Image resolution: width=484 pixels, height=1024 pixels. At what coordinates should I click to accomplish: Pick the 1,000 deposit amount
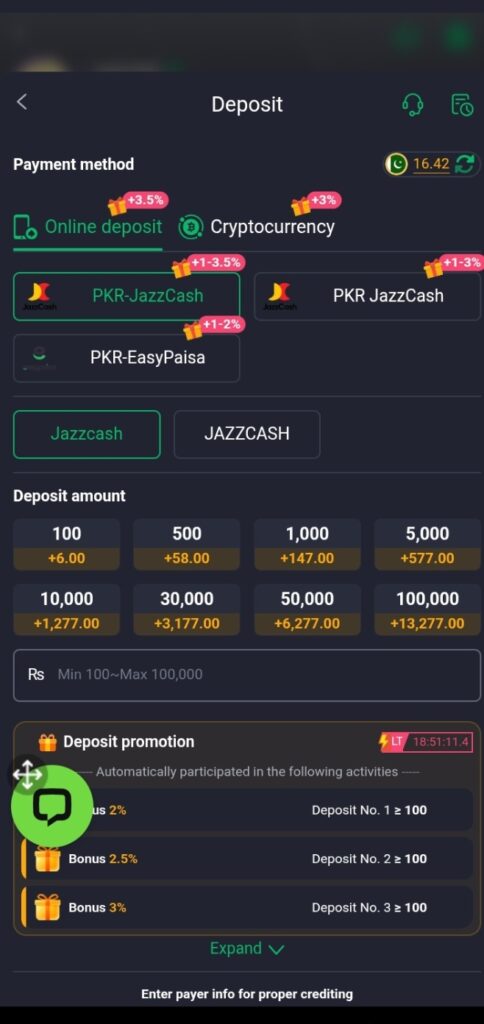click(x=308, y=545)
